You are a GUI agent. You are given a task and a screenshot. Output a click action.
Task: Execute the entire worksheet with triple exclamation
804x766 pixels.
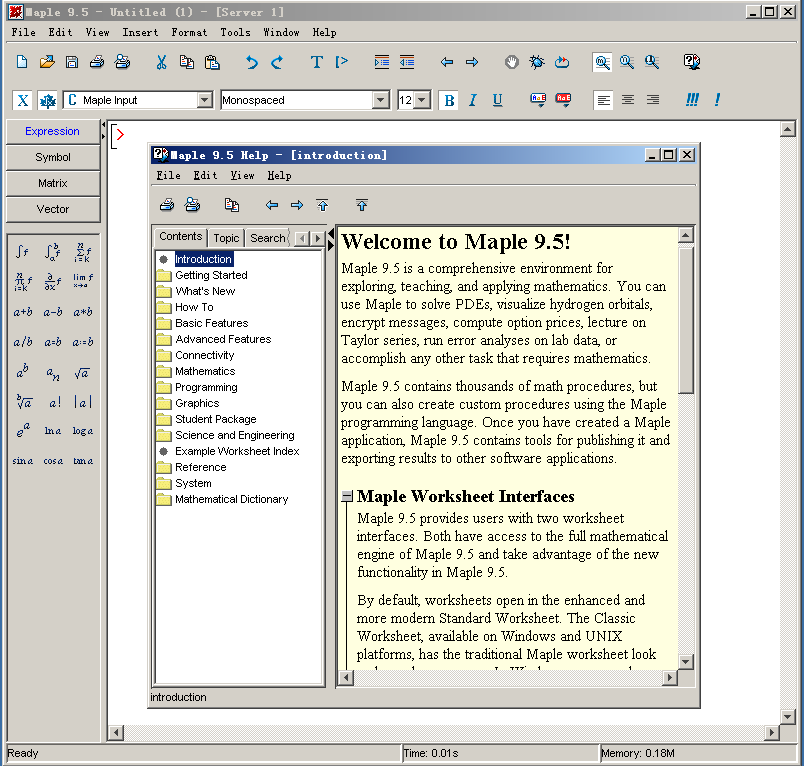[692, 99]
